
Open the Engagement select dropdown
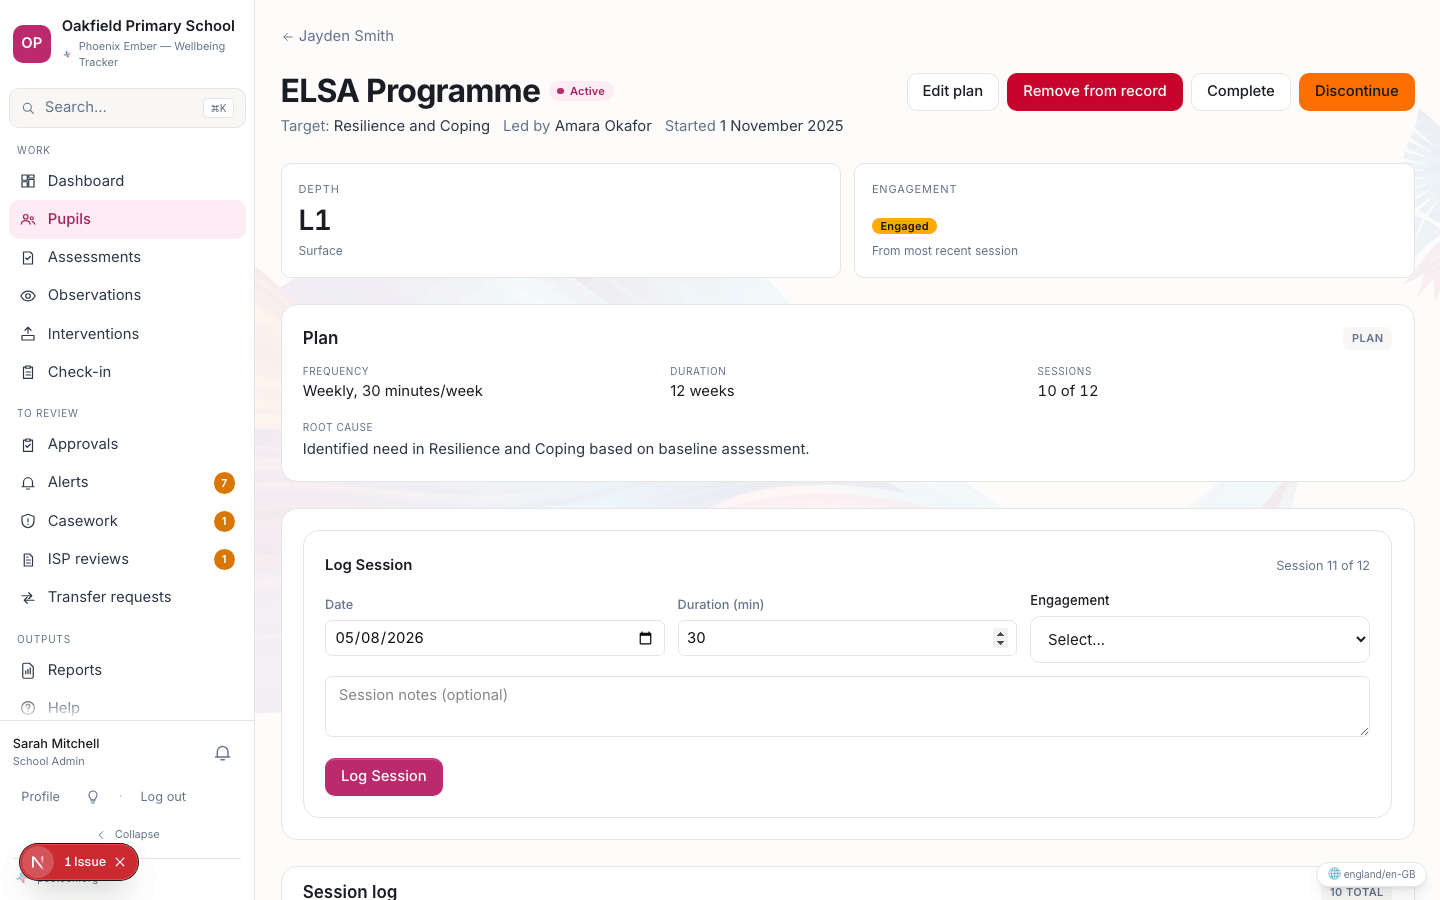click(x=1199, y=639)
